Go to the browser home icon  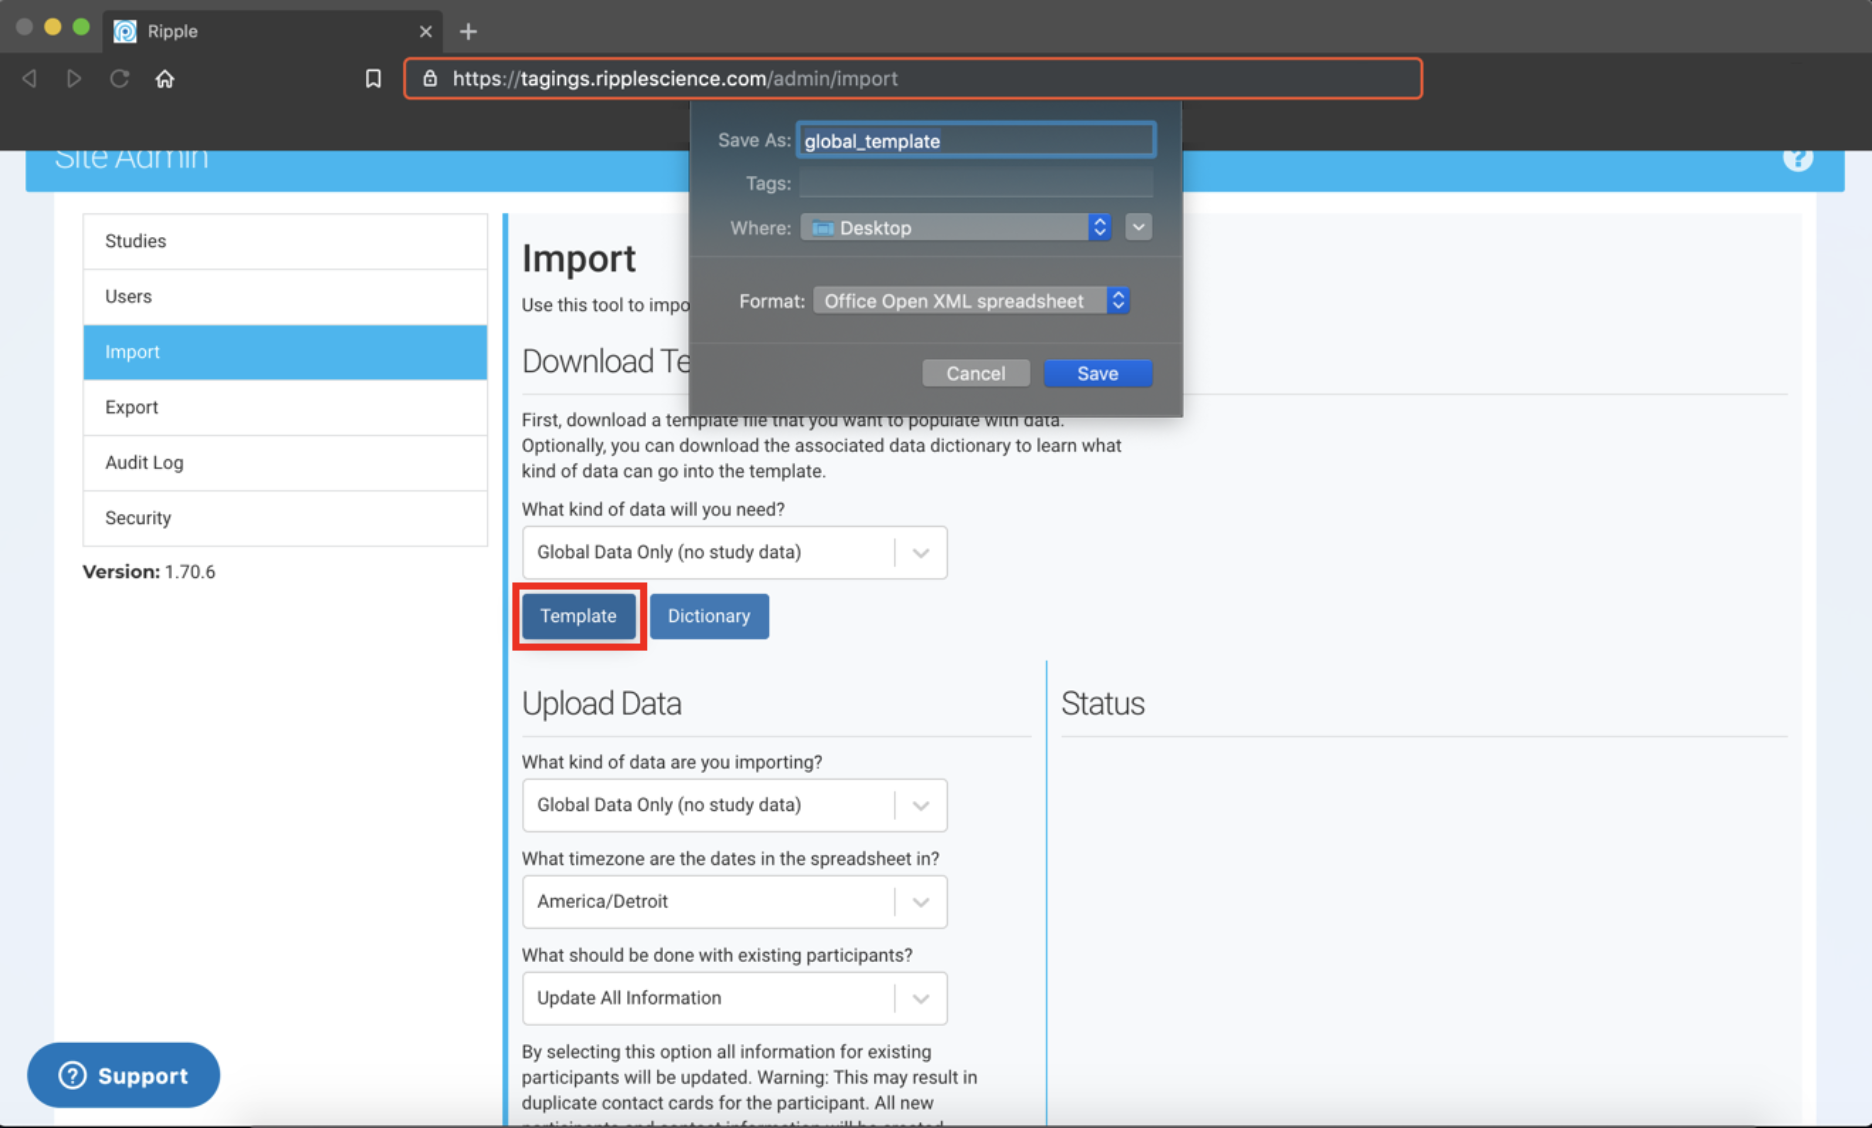point(165,78)
